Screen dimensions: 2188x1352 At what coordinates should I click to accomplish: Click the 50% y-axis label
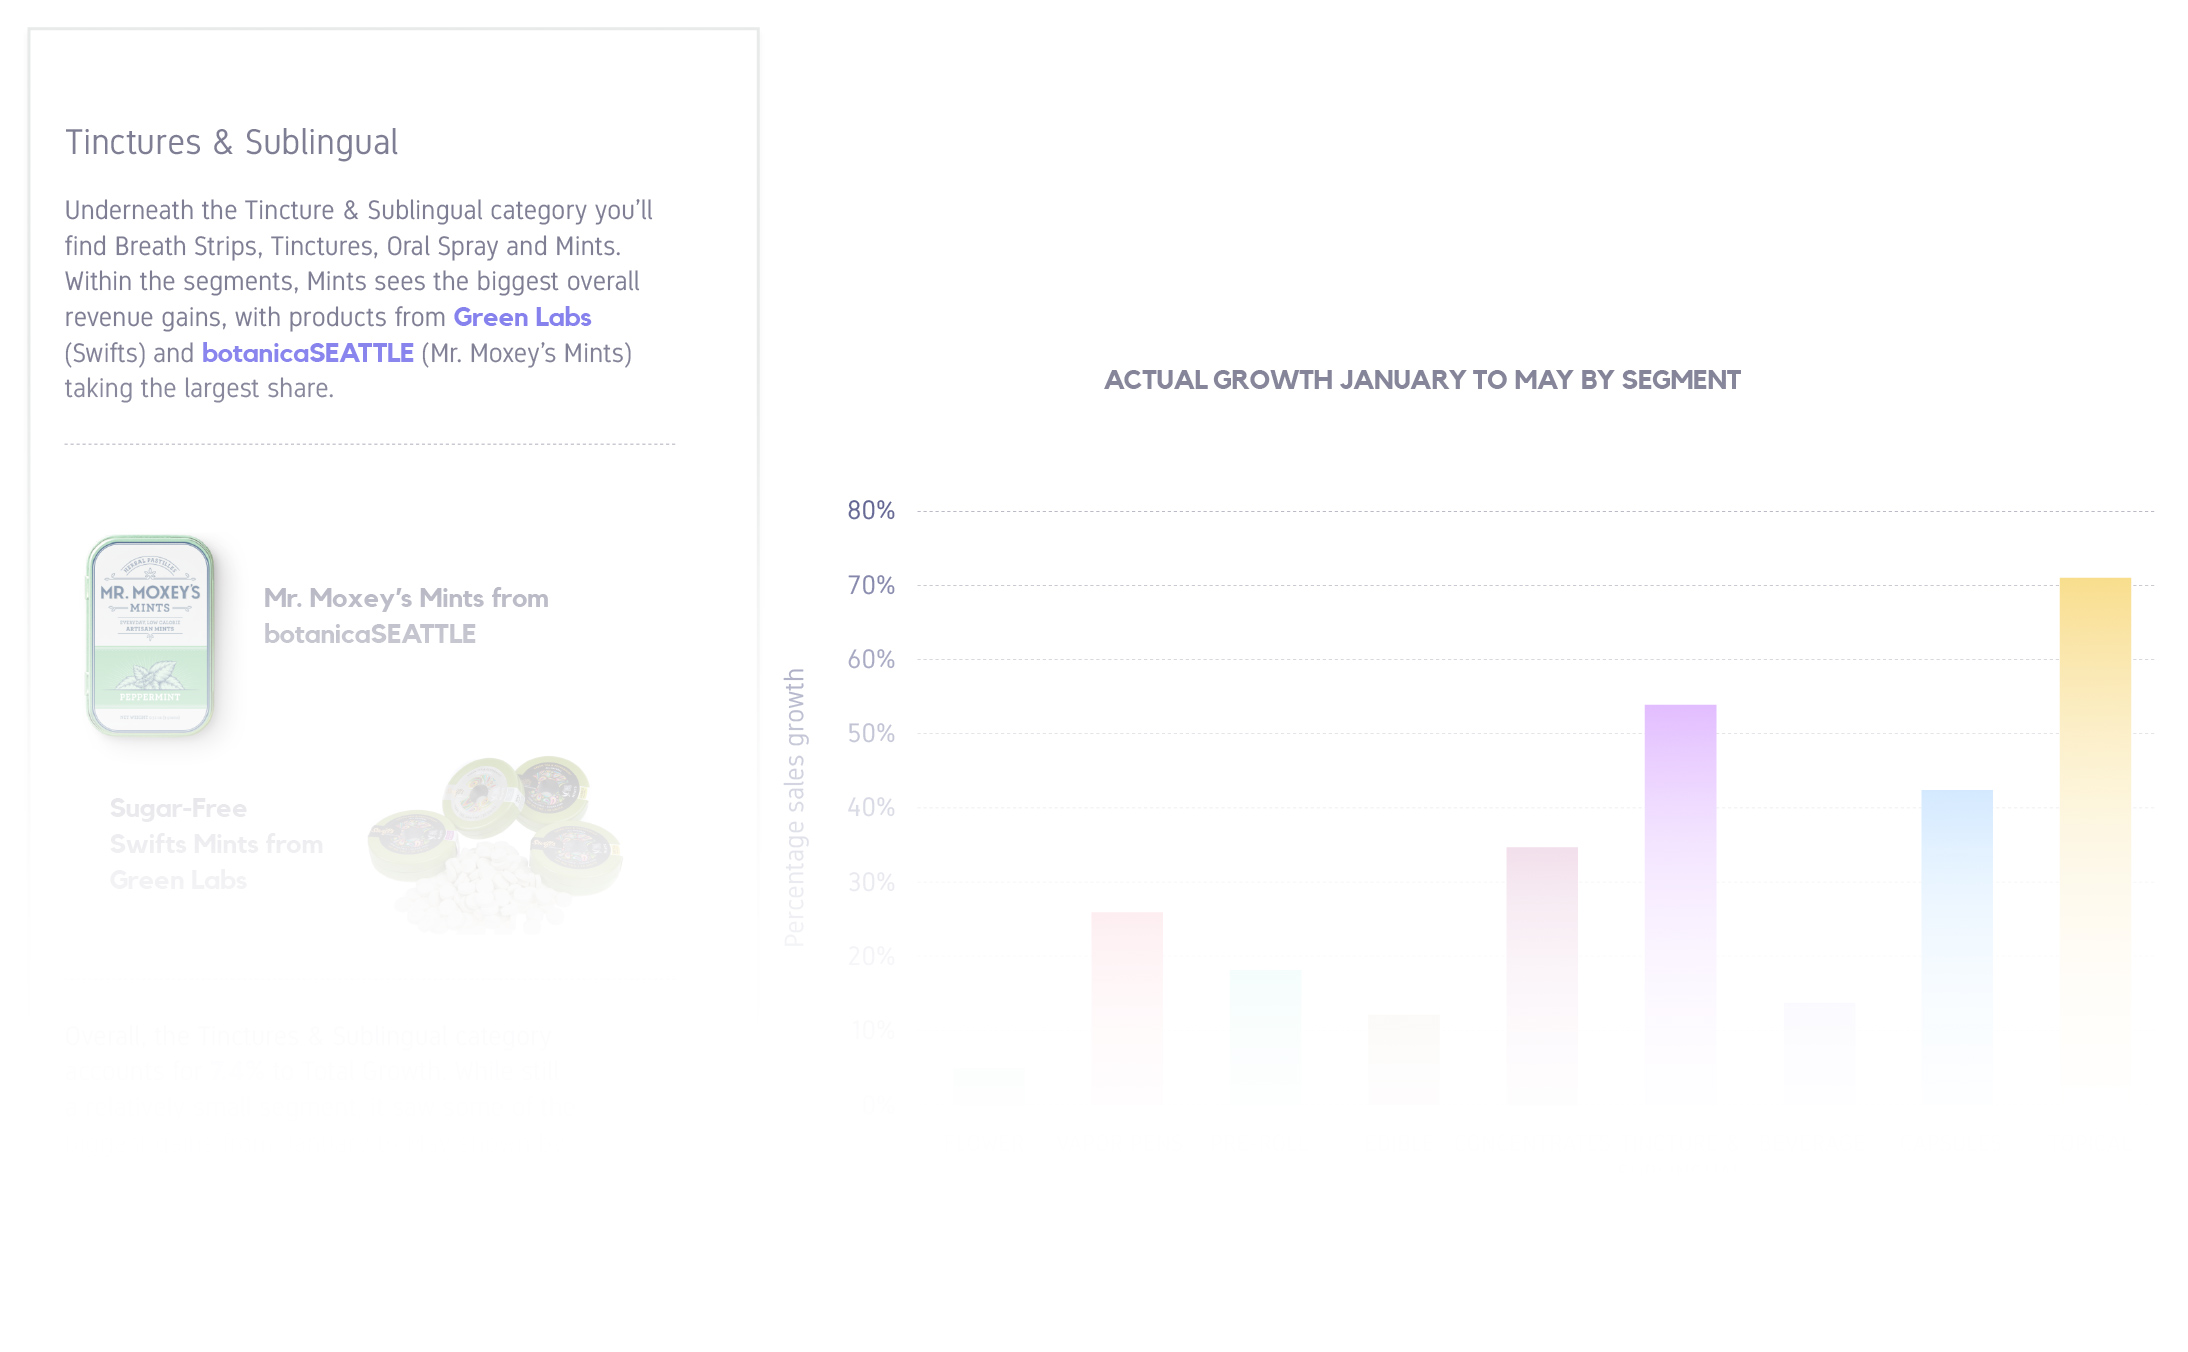[870, 733]
